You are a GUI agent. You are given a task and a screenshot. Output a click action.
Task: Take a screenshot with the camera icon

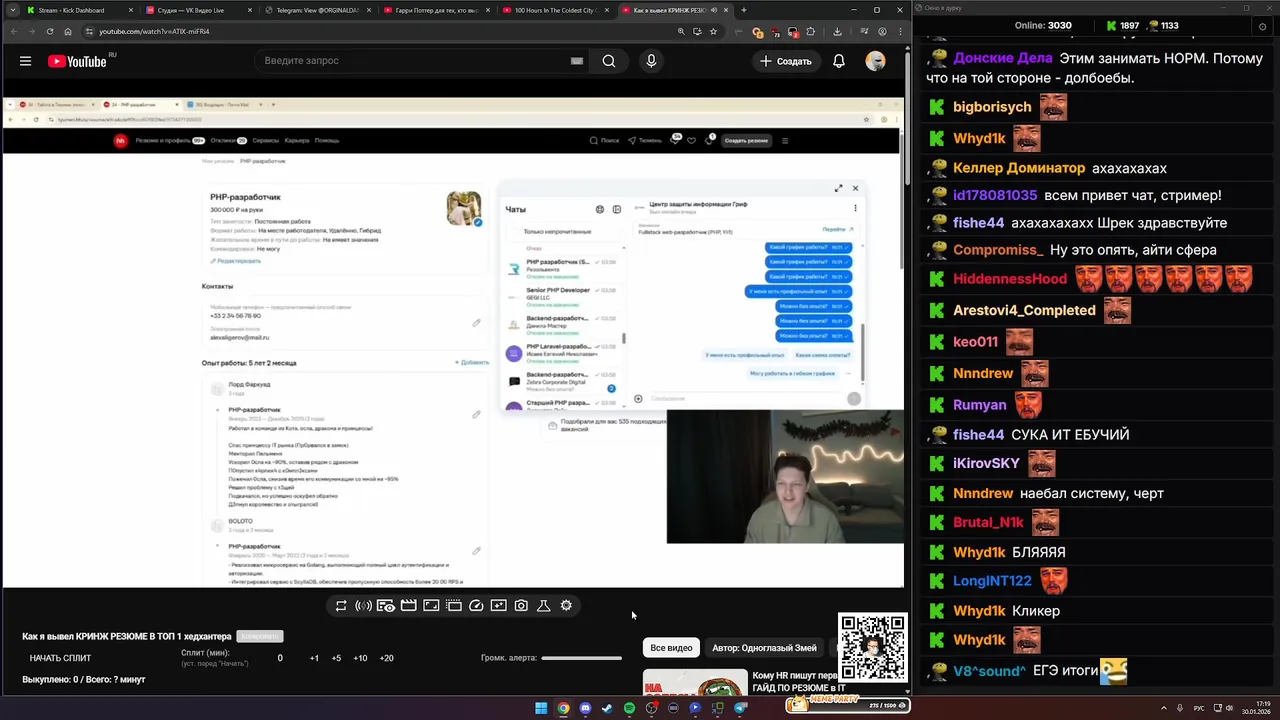(x=521, y=605)
